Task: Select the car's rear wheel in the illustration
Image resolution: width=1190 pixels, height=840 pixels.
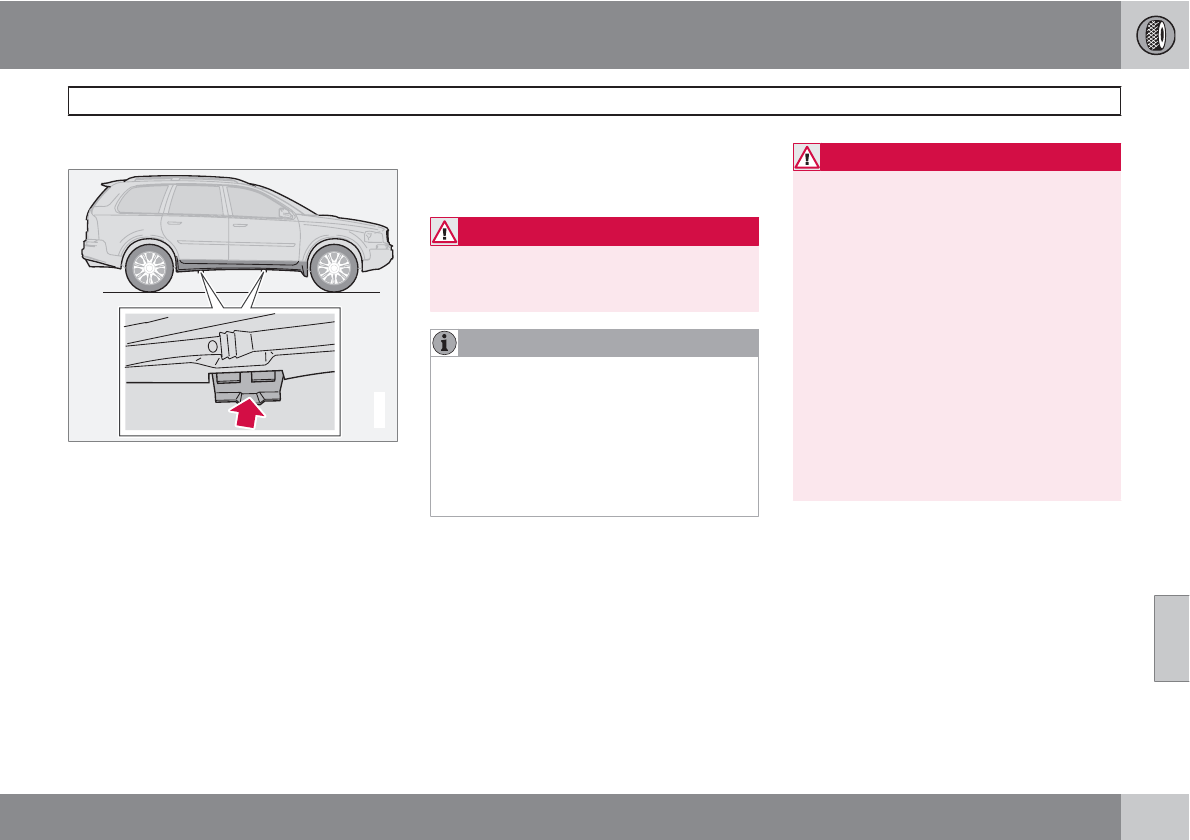Action: tap(152, 268)
